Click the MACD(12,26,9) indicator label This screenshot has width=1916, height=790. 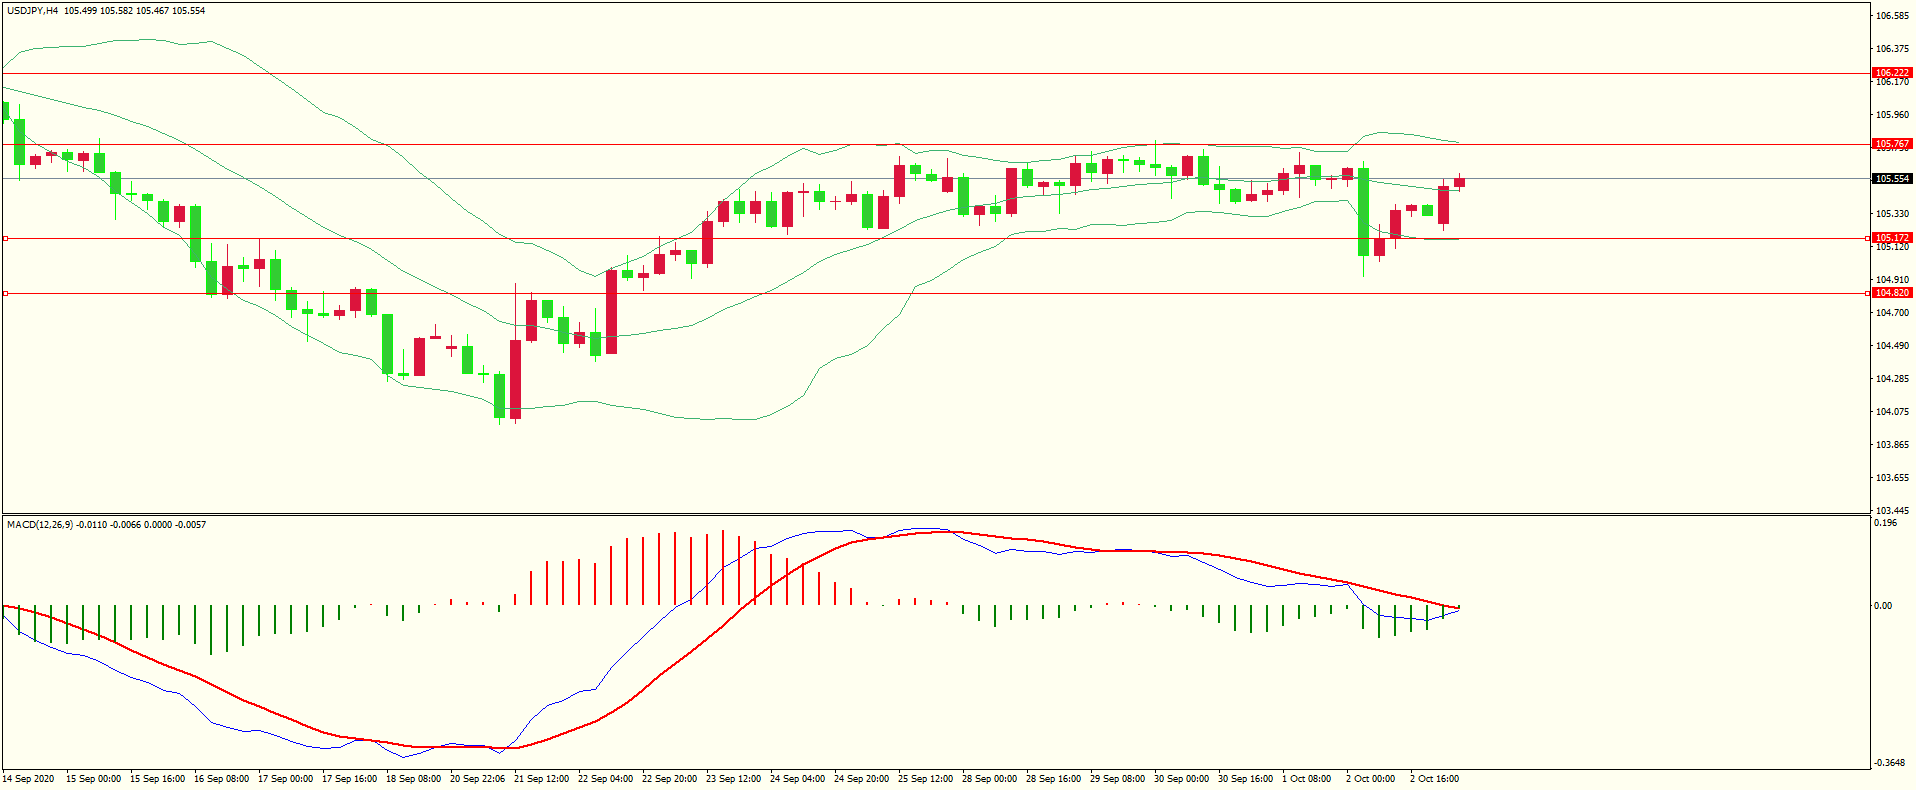pos(40,525)
